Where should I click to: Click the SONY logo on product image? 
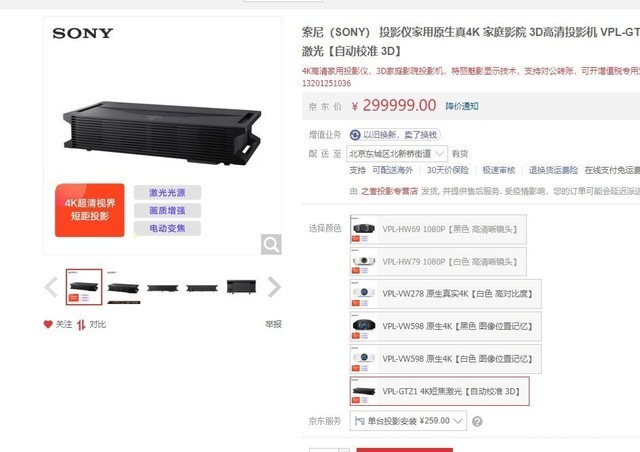pos(83,33)
